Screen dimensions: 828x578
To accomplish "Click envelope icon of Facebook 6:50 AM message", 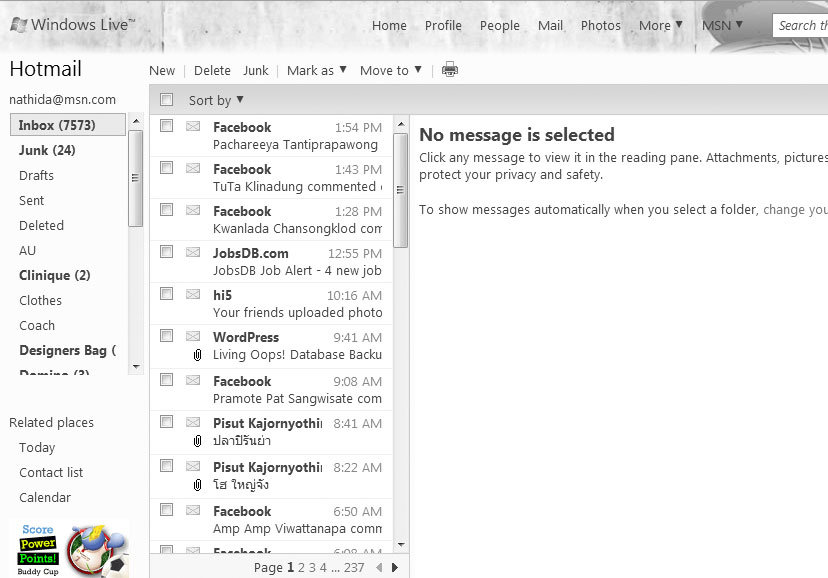I will click(193, 510).
